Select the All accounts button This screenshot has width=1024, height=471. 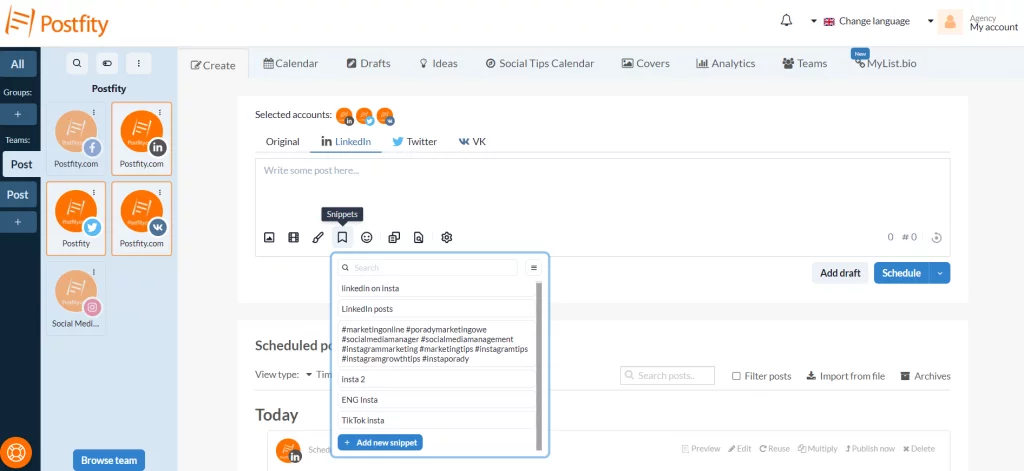18,64
